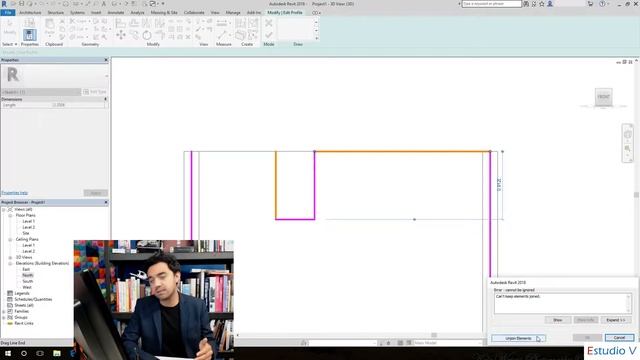Collapse the Views (all) tree node
640x360 pixels.
point(4,209)
